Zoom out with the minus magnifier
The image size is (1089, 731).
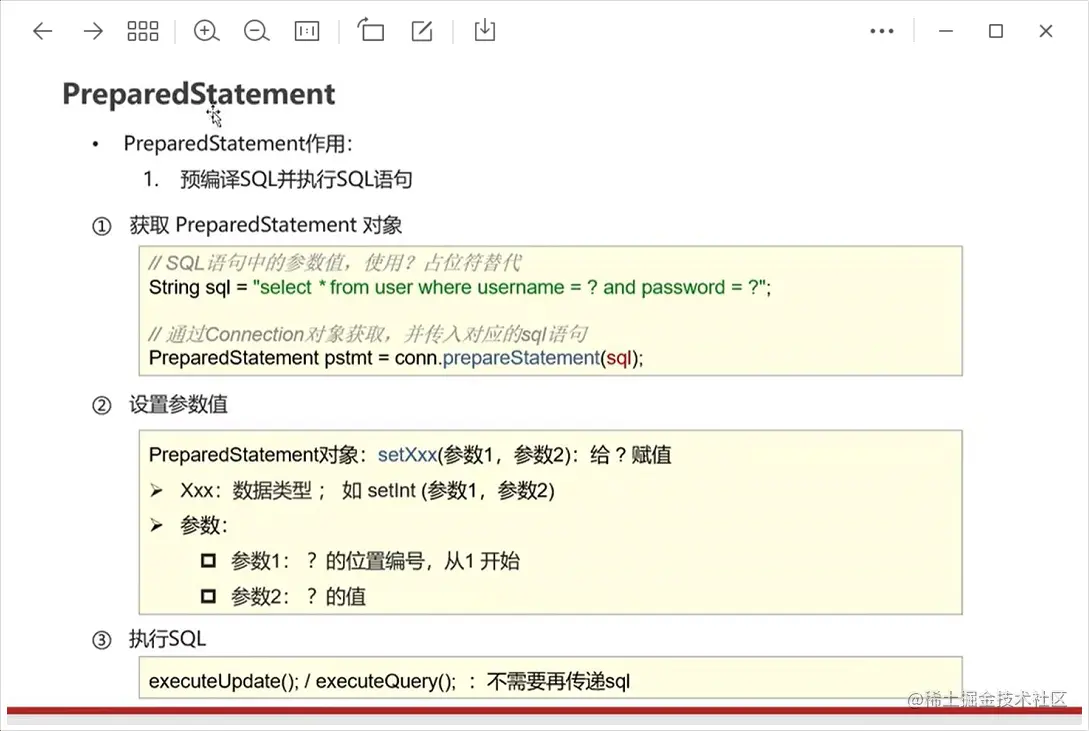click(256, 31)
